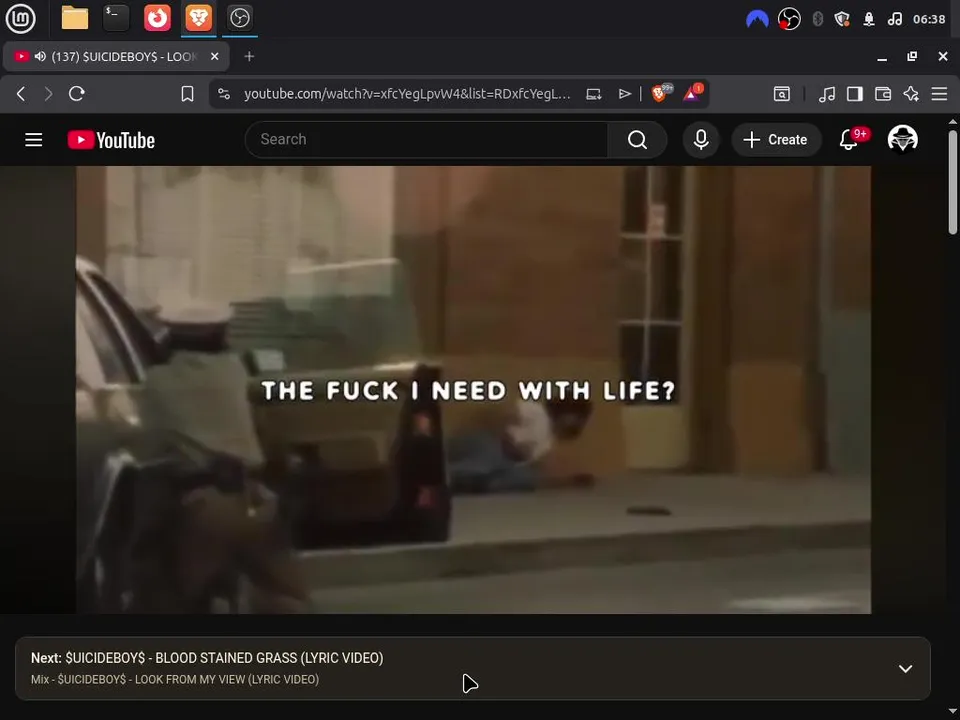The height and width of the screenshot is (720, 960).
Task: Focus the youtube.com address bar
Action: pos(407,94)
